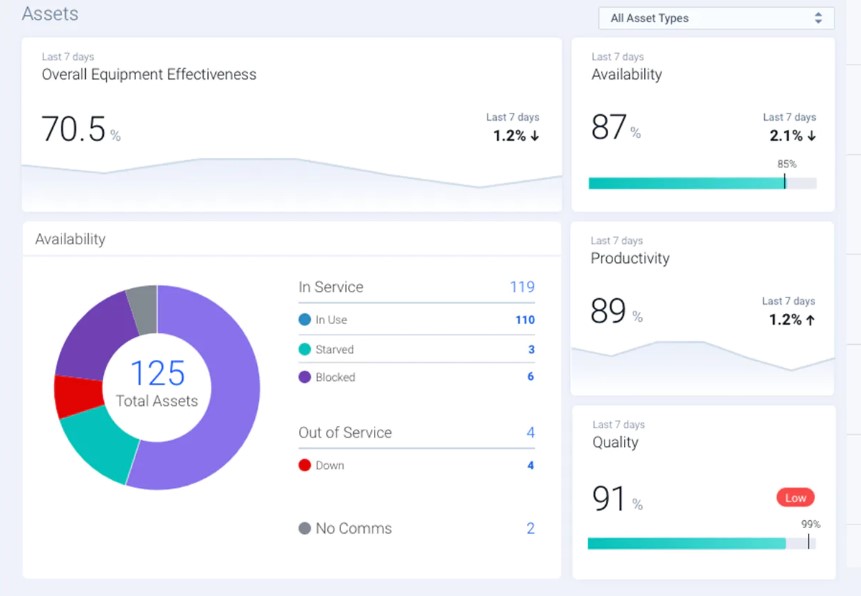Click the Low status badge on Quality card

(795, 497)
